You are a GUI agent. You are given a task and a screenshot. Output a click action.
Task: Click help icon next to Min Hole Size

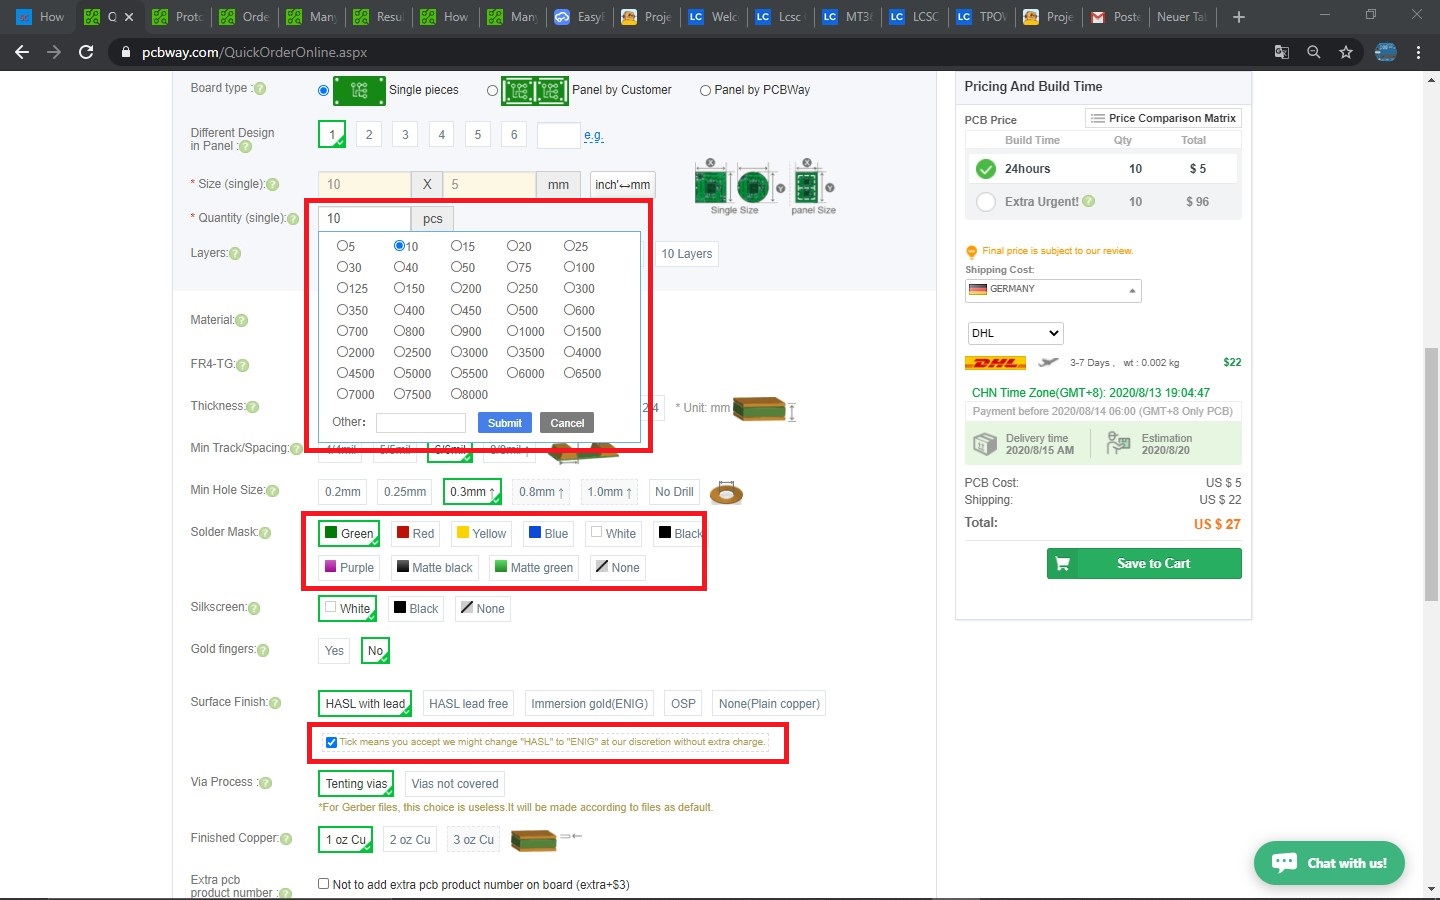click(272, 491)
